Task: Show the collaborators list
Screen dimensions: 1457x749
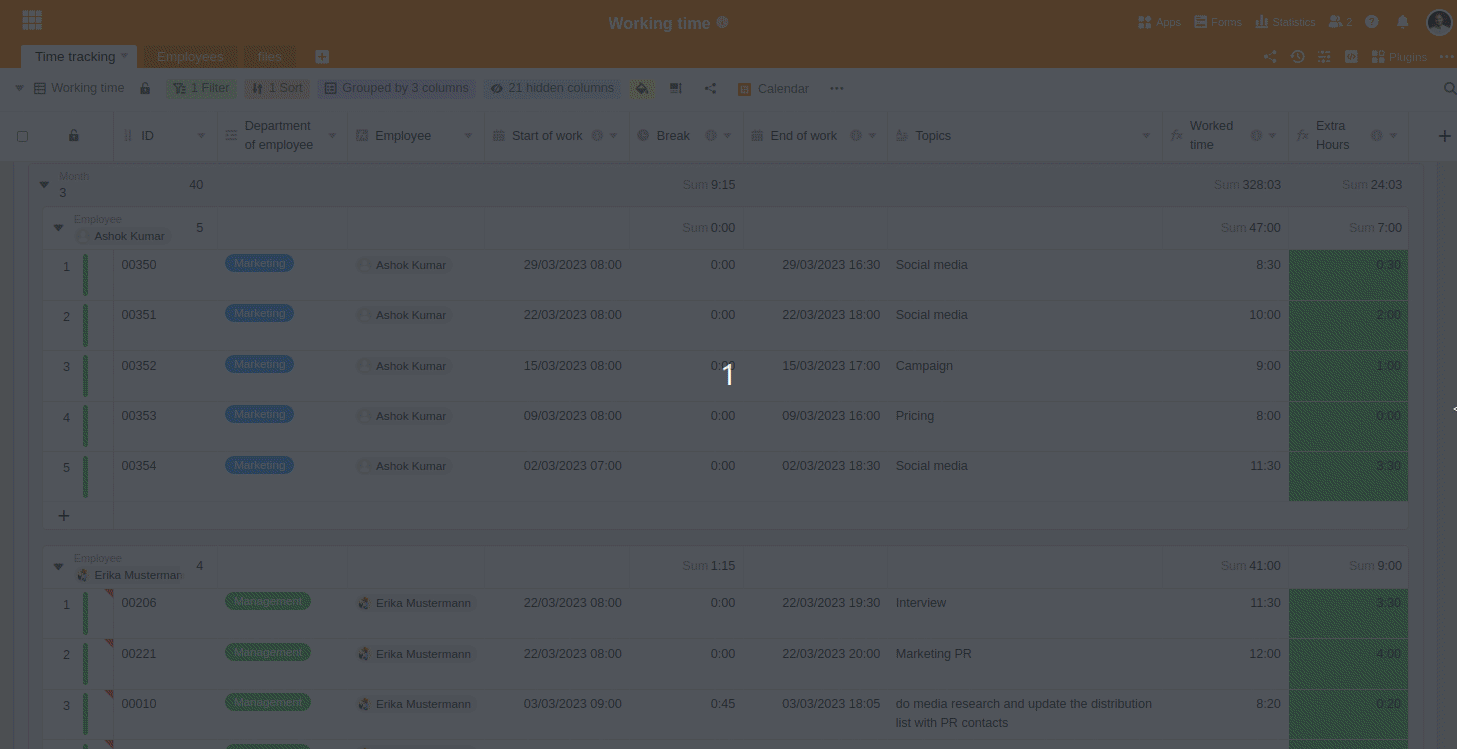Action: click(x=1340, y=22)
